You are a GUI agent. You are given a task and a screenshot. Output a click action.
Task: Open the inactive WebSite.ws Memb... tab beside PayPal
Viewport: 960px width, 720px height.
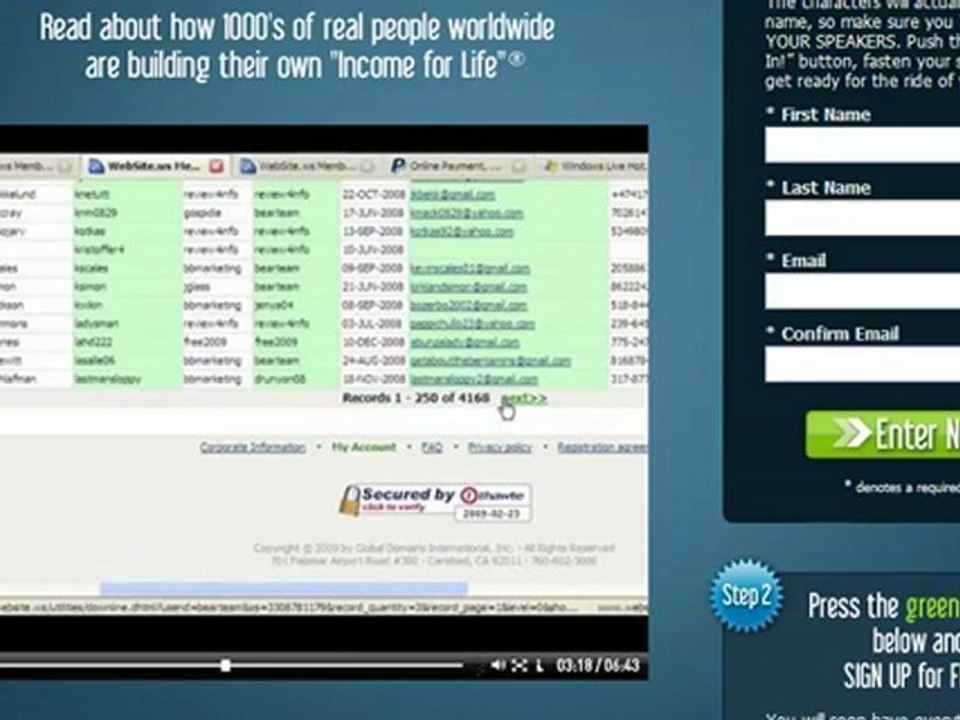(307, 166)
